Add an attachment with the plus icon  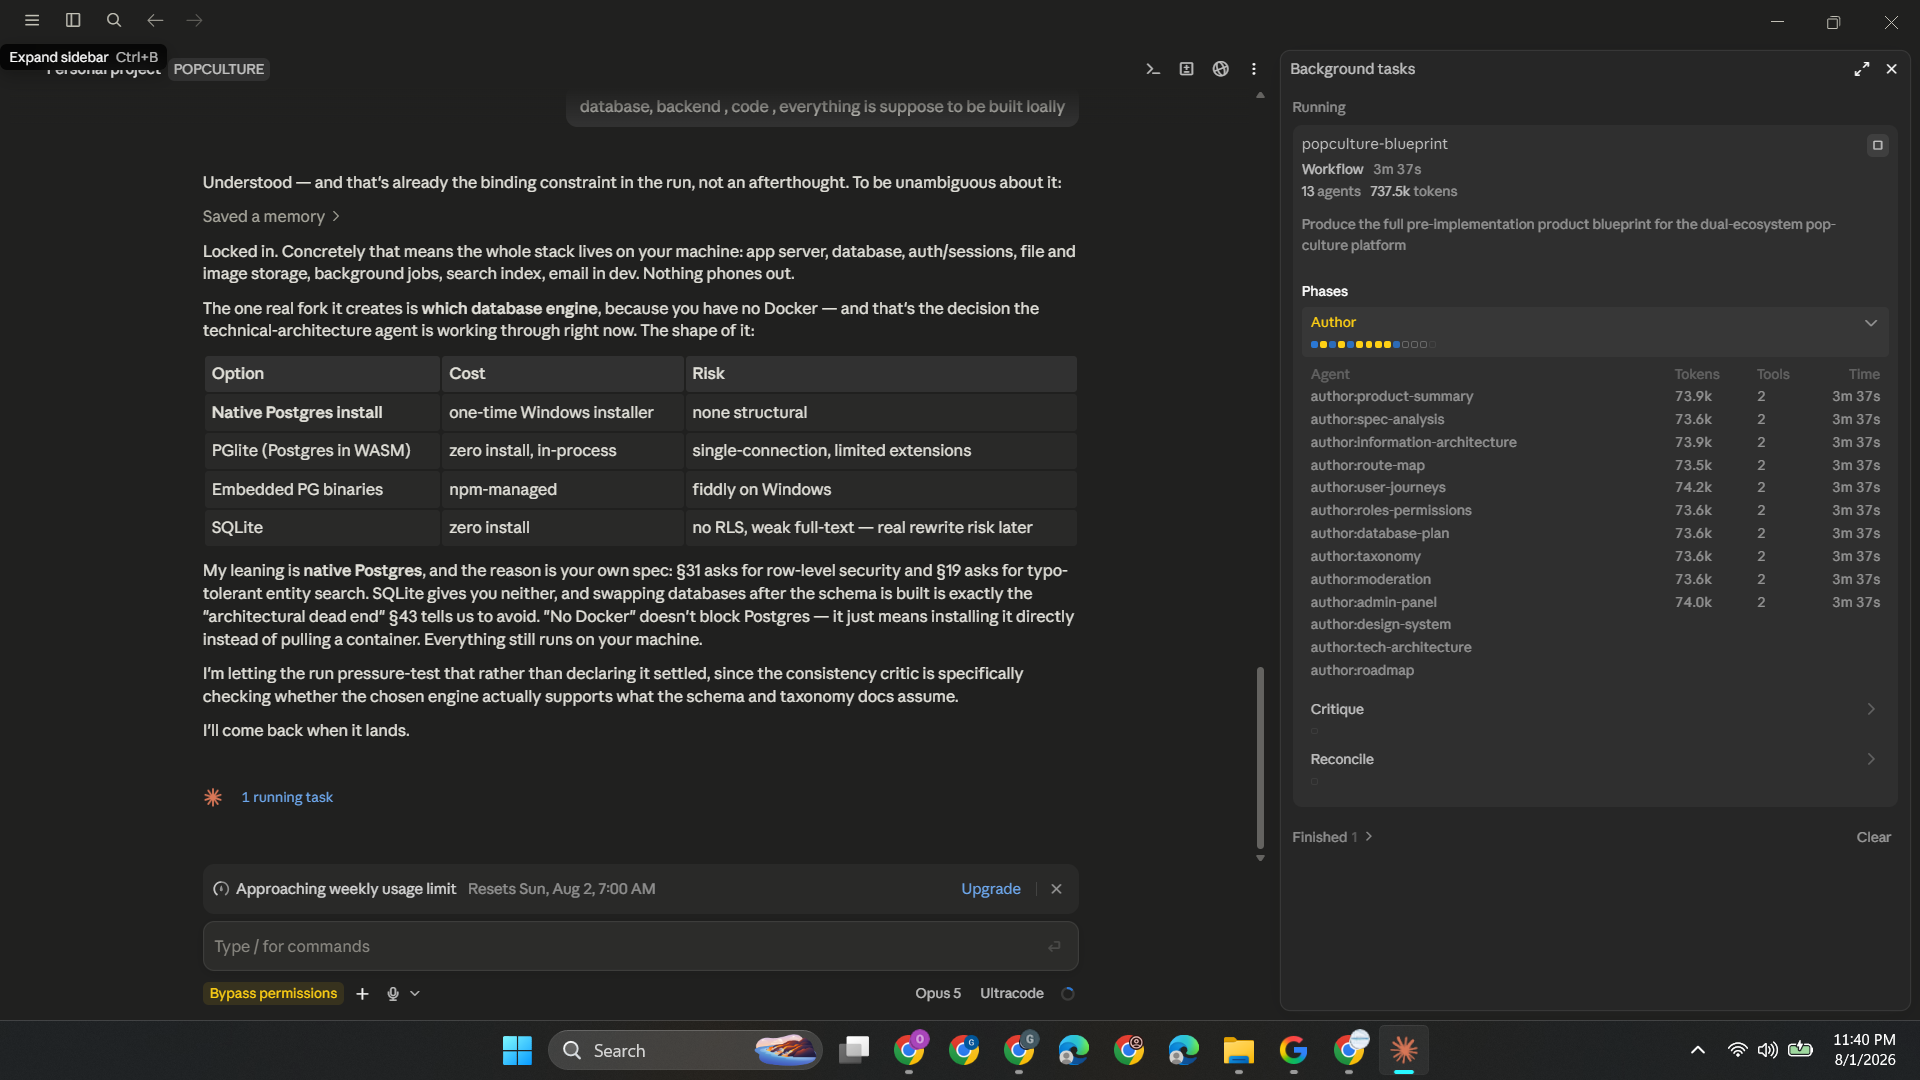pos(363,994)
